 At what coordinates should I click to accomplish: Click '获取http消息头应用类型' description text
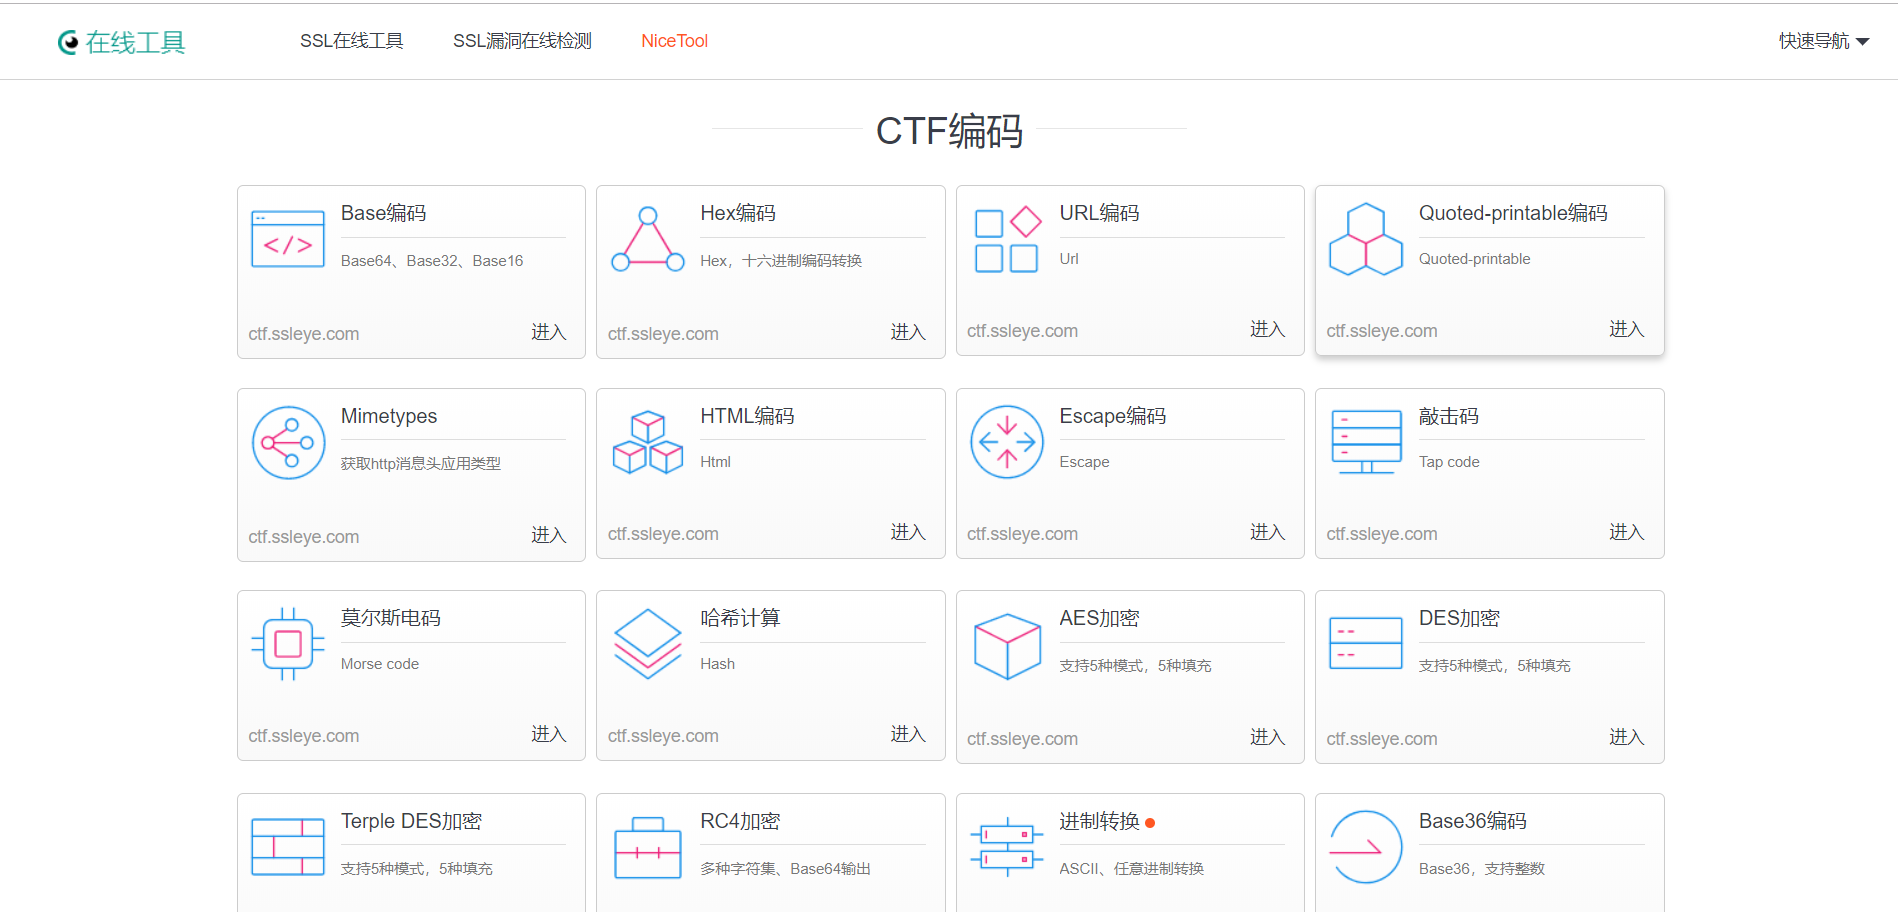click(x=421, y=464)
